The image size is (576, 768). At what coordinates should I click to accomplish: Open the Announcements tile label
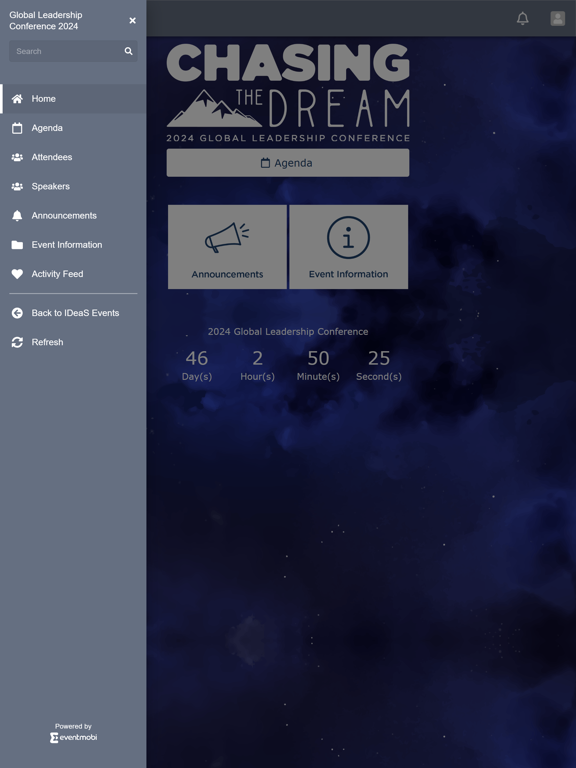(227, 274)
